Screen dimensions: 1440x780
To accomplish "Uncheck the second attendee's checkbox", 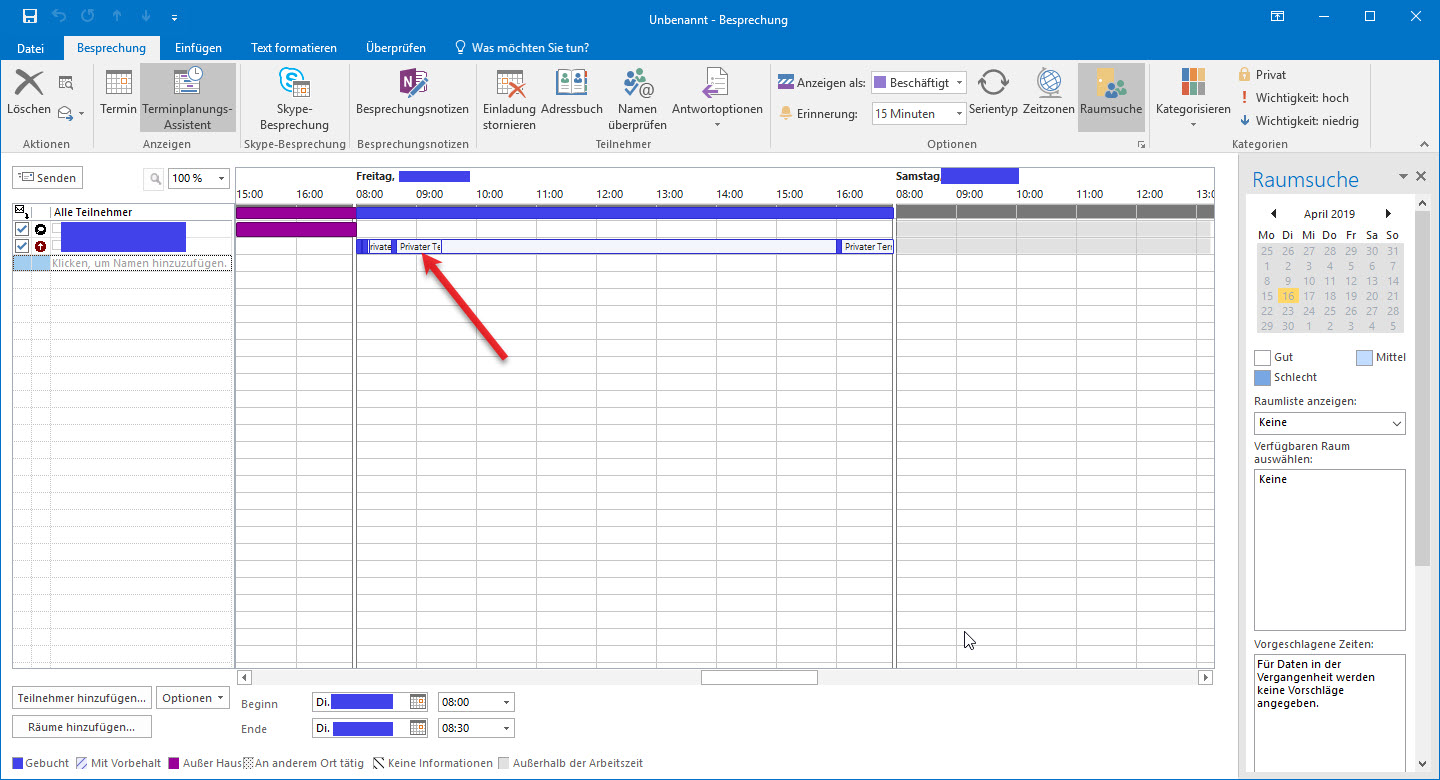I will [x=22, y=246].
